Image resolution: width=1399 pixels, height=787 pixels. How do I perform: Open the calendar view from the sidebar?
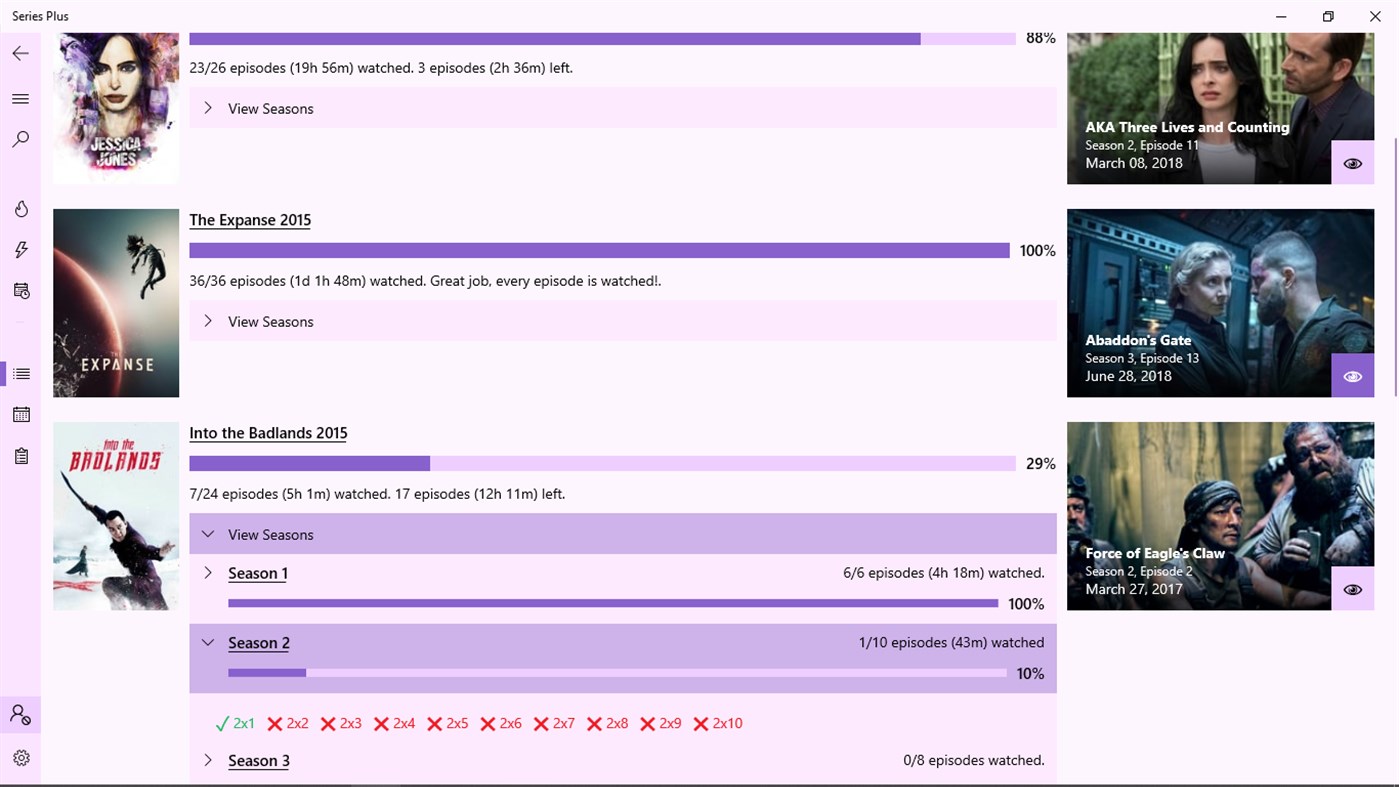(20, 414)
